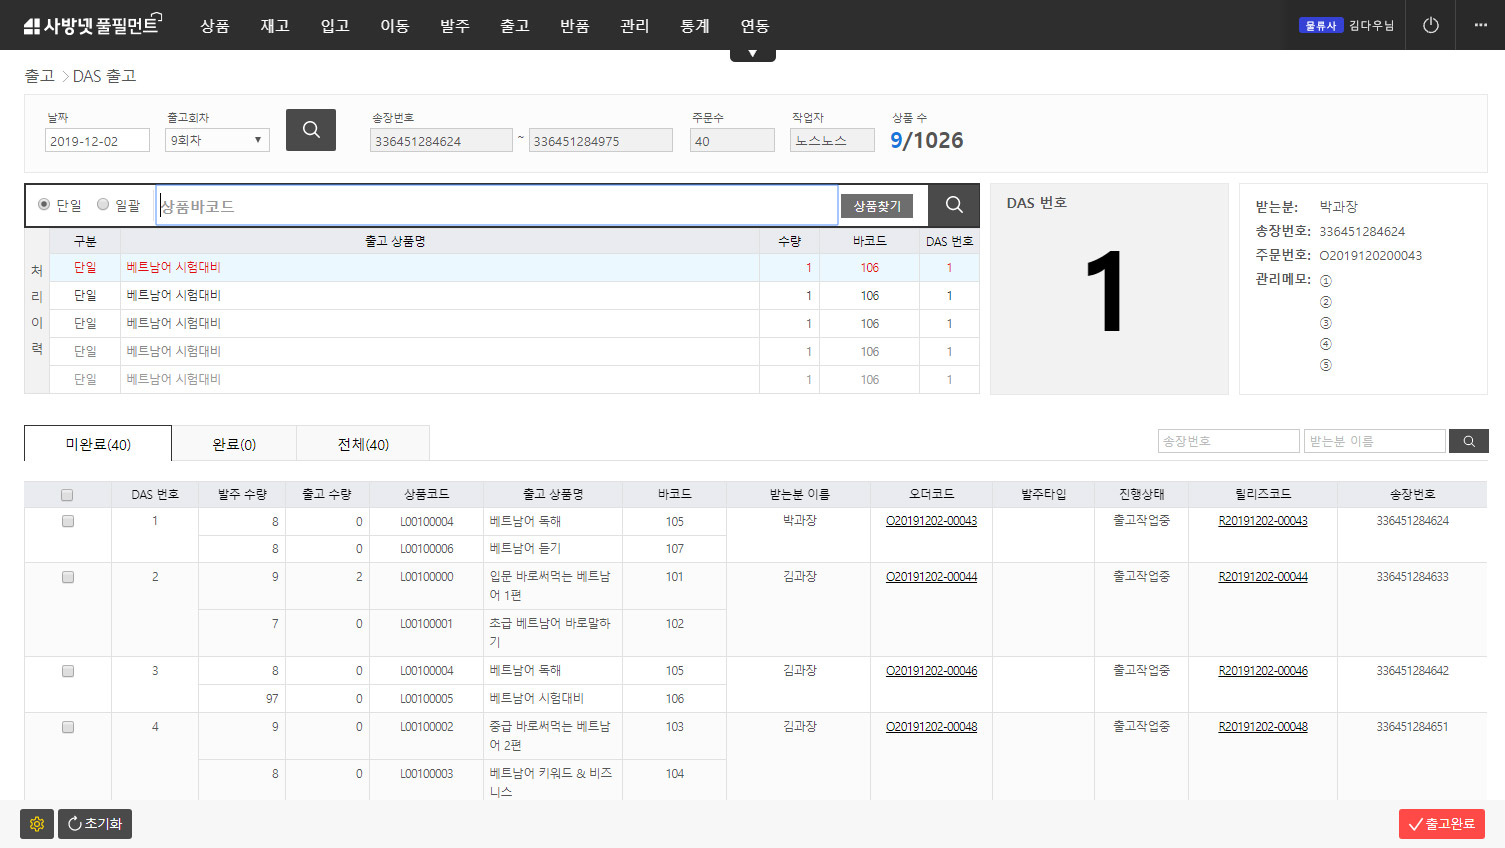
Task: Click the 상품바코드 input field
Action: pyautogui.click(x=497, y=206)
